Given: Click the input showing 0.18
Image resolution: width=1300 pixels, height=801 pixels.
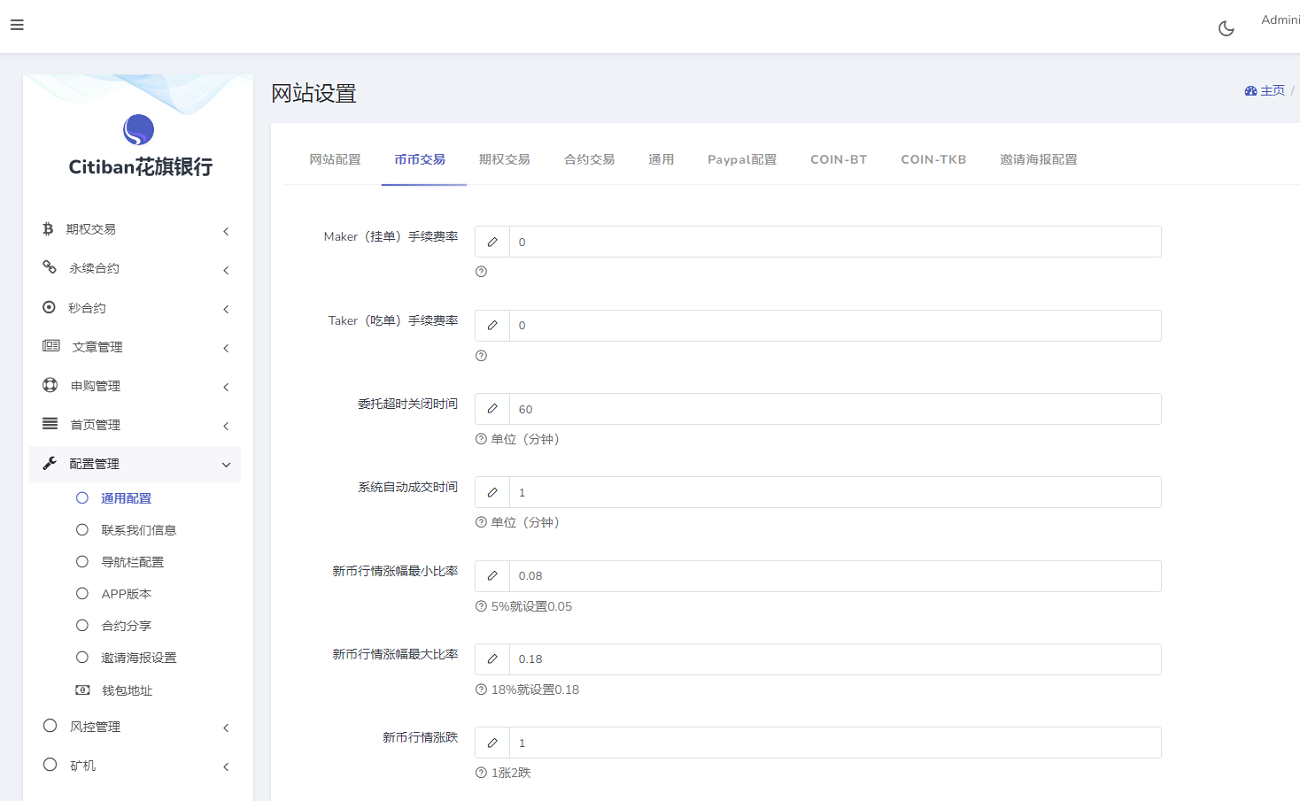Looking at the screenshot, I should pos(835,659).
